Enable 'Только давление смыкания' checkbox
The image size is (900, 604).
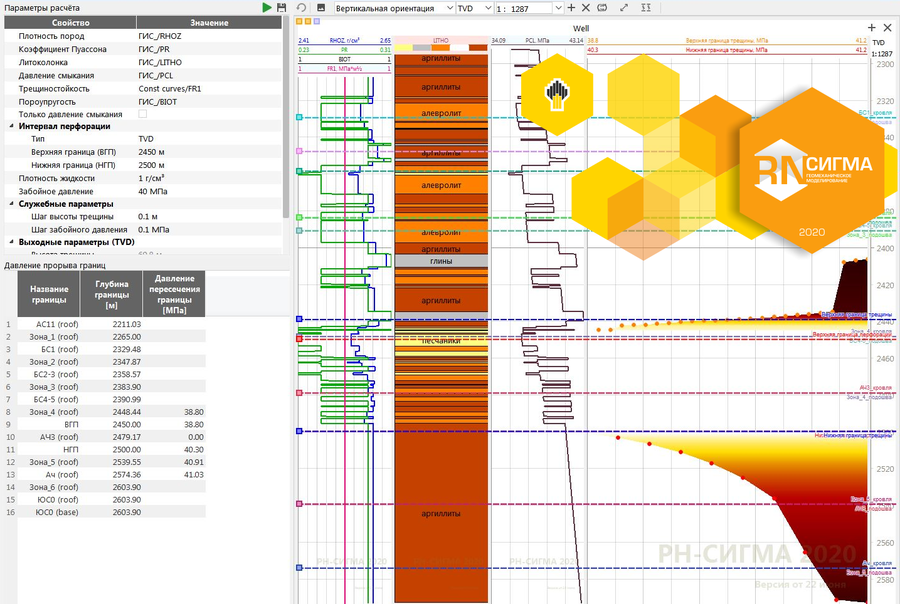point(142,114)
